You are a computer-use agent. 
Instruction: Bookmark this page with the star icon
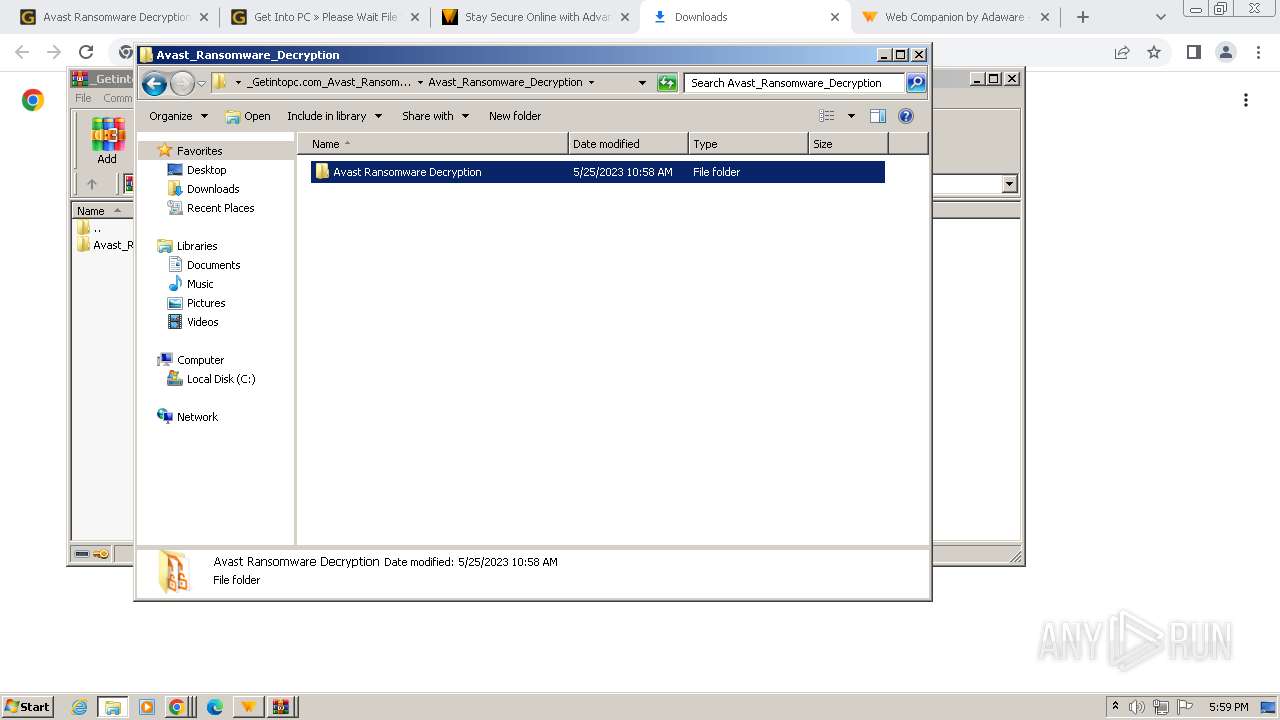pyautogui.click(x=1154, y=52)
